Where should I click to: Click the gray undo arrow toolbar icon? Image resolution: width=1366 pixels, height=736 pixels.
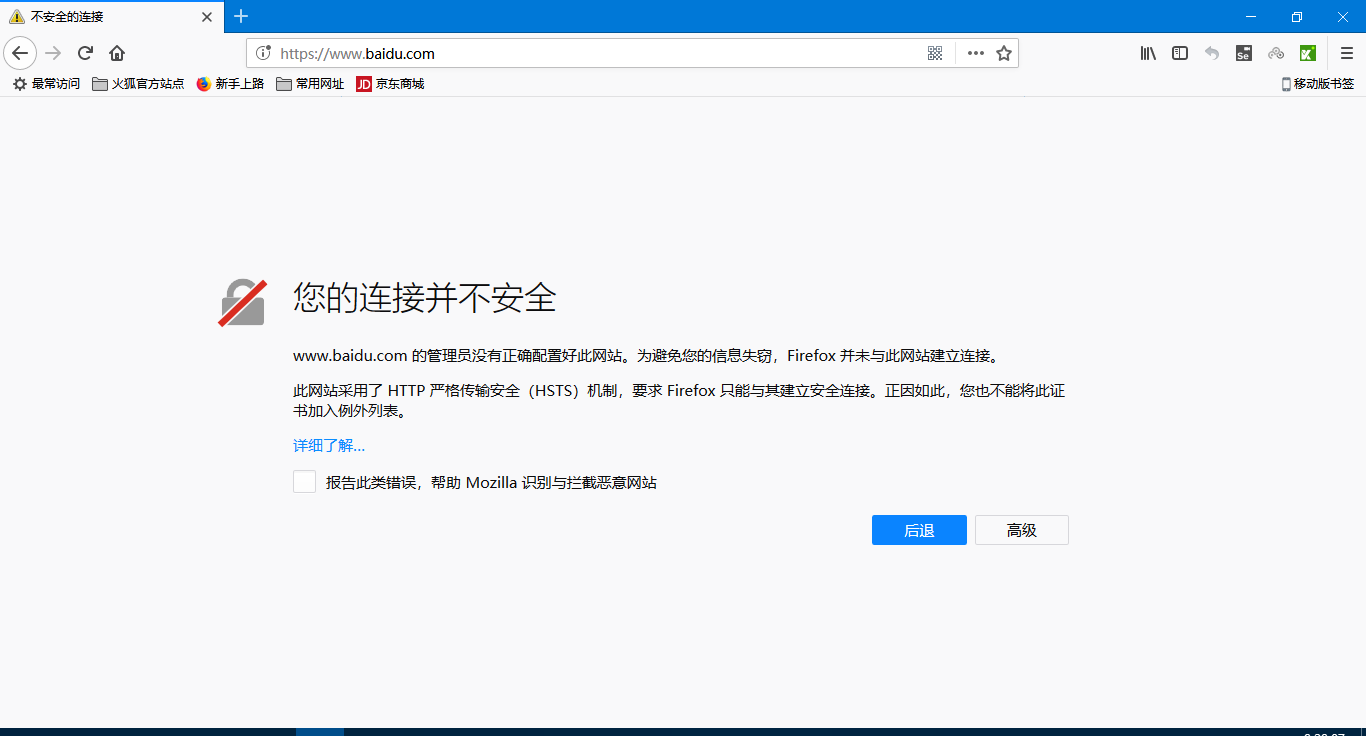[1212, 53]
